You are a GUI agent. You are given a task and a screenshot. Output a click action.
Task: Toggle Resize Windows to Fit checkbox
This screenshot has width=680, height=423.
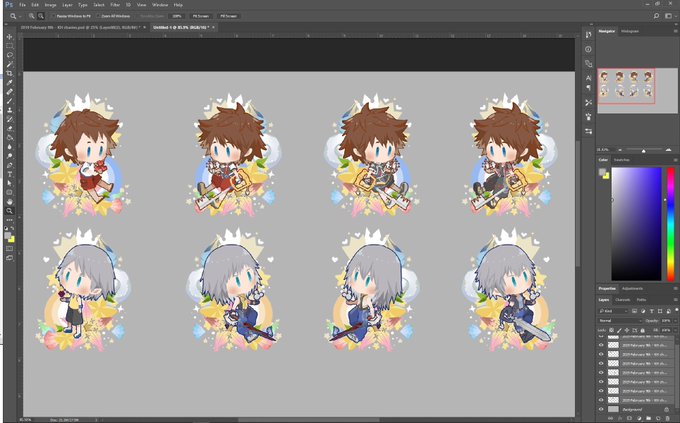pyautogui.click(x=54, y=16)
